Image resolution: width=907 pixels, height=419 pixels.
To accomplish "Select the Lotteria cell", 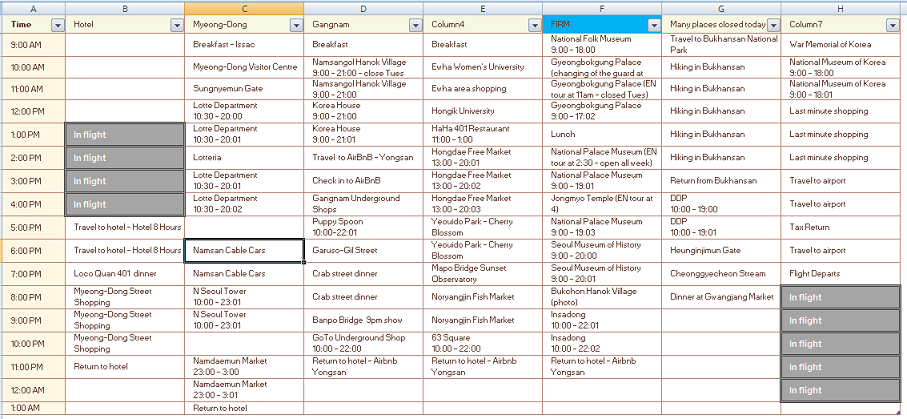I will point(245,158).
